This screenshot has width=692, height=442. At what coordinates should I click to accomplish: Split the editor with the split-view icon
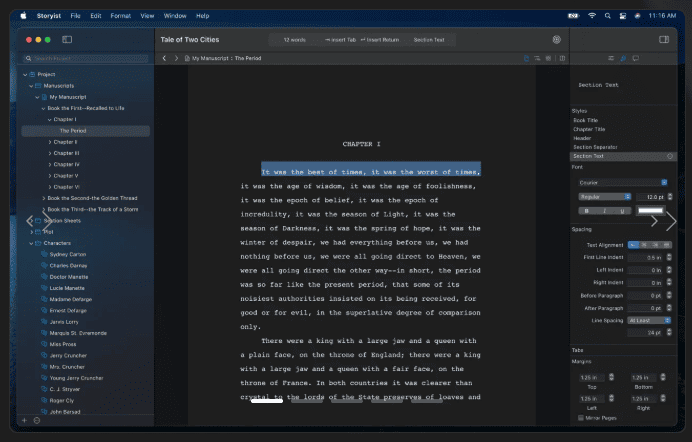coord(562,58)
